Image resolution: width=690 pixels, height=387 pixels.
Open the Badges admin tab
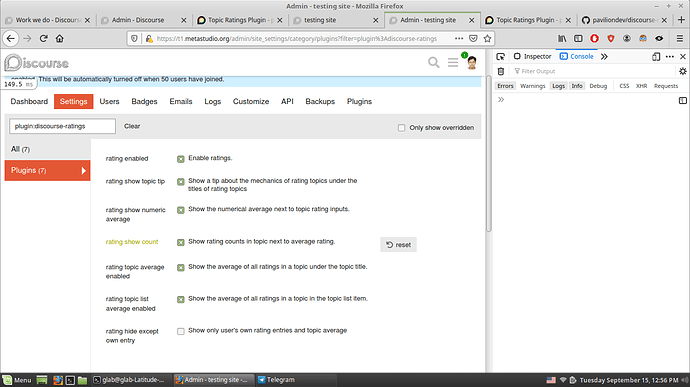pyautogui.click(x=144, y=101)
